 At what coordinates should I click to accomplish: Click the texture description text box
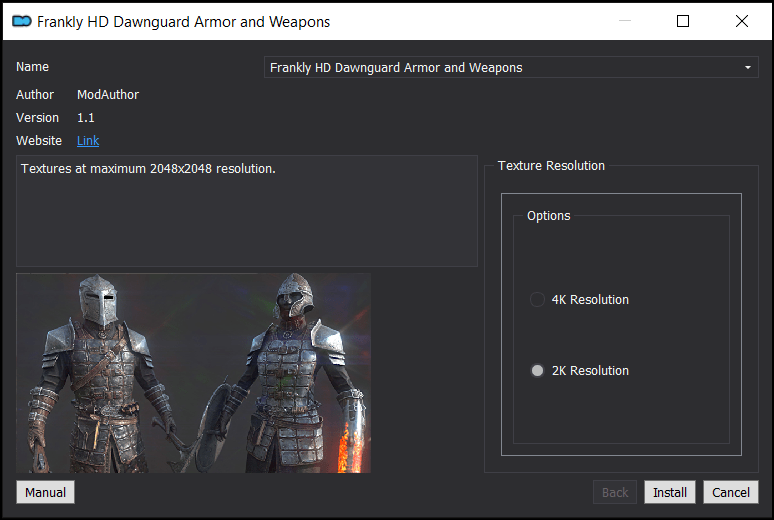[247, 211]
